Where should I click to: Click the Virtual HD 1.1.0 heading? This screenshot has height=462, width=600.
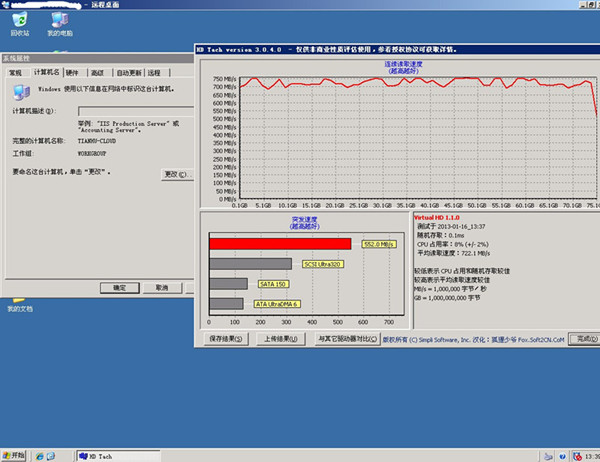point(437,217)
